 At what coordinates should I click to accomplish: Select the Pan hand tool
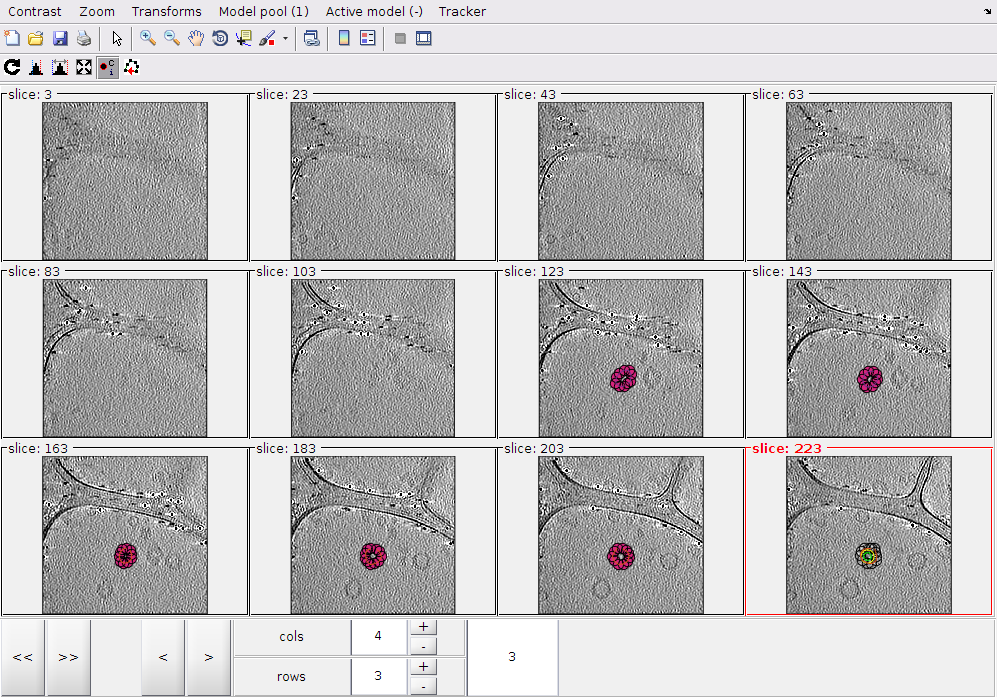pos(196,38)
